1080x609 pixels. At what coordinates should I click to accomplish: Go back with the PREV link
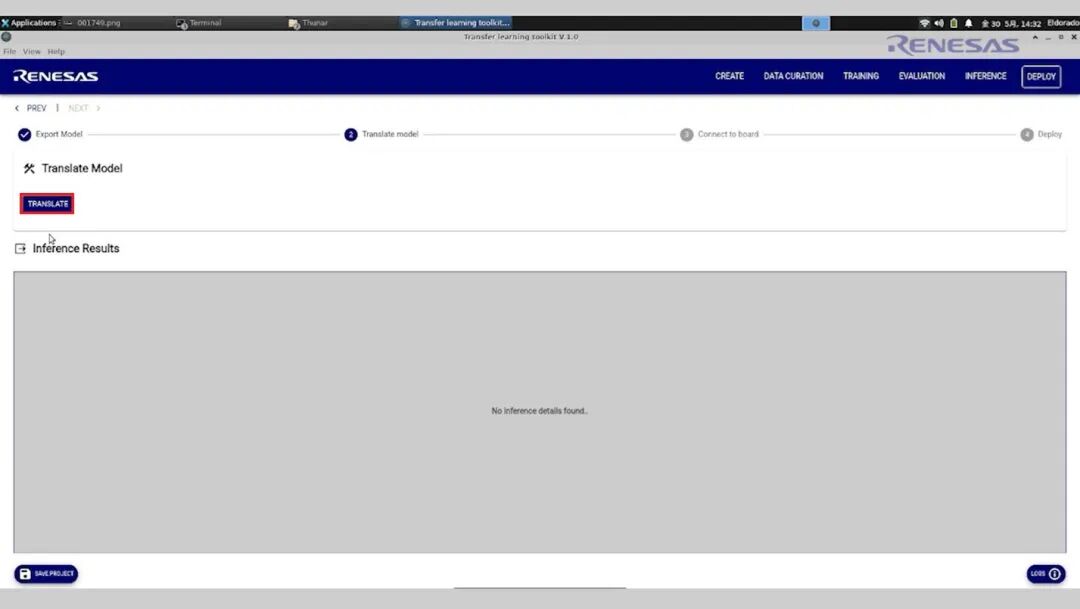37,108
